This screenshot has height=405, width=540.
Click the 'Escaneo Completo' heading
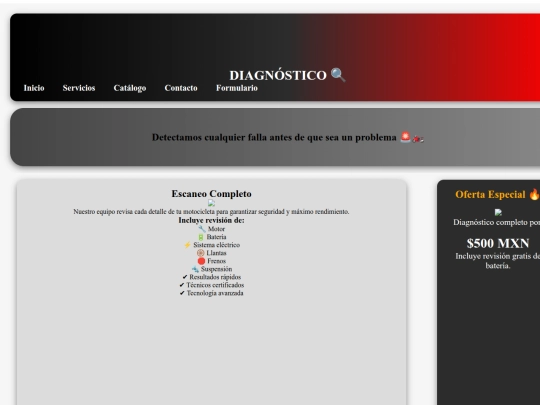click(211, 194)
